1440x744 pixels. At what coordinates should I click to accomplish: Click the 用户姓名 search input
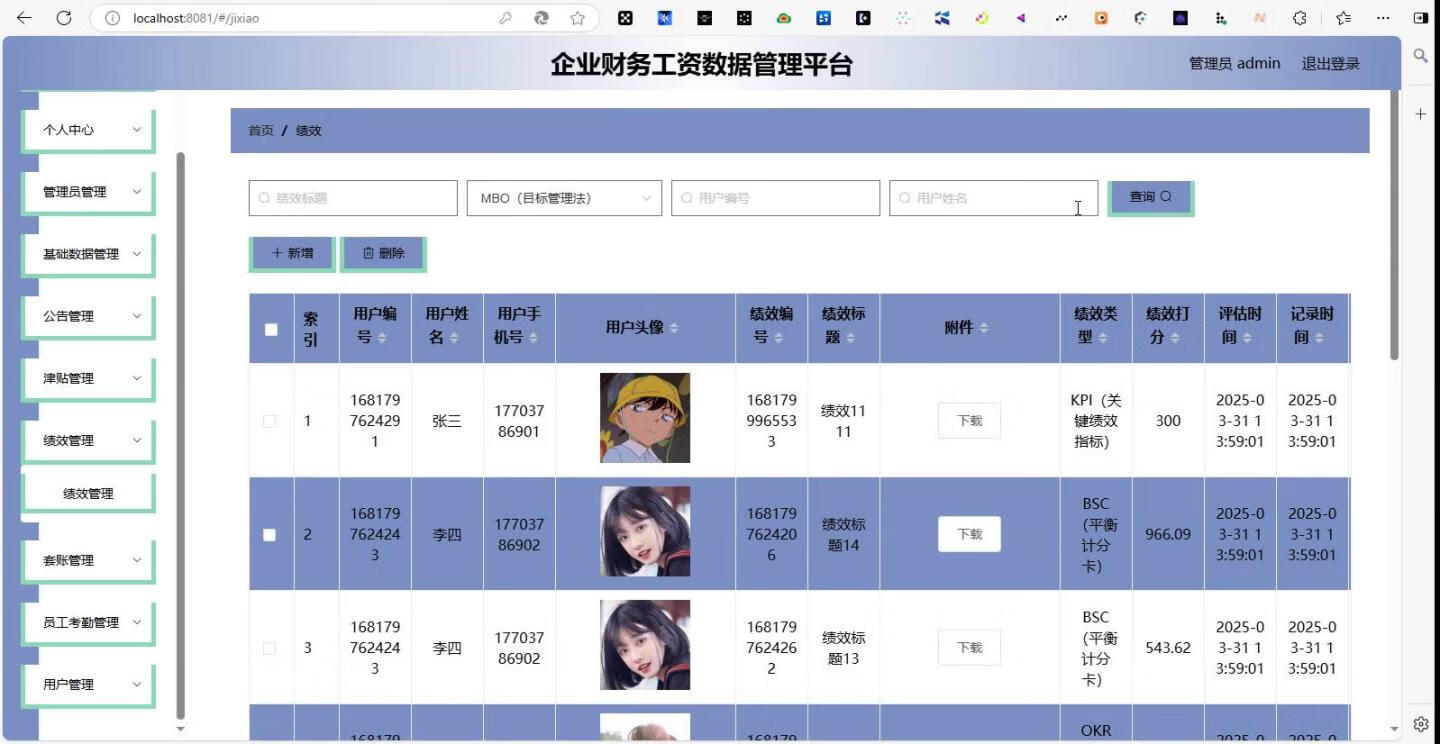(994, 198)
